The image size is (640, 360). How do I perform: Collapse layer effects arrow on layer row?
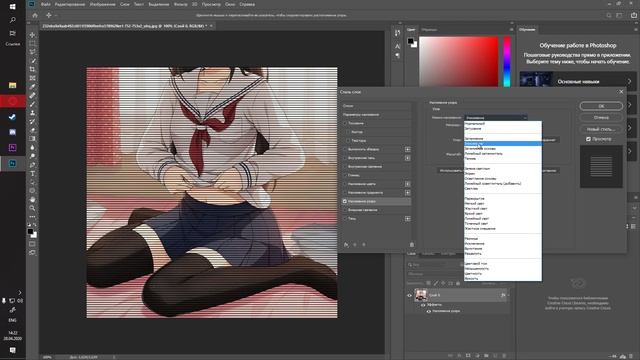[508, 295]
